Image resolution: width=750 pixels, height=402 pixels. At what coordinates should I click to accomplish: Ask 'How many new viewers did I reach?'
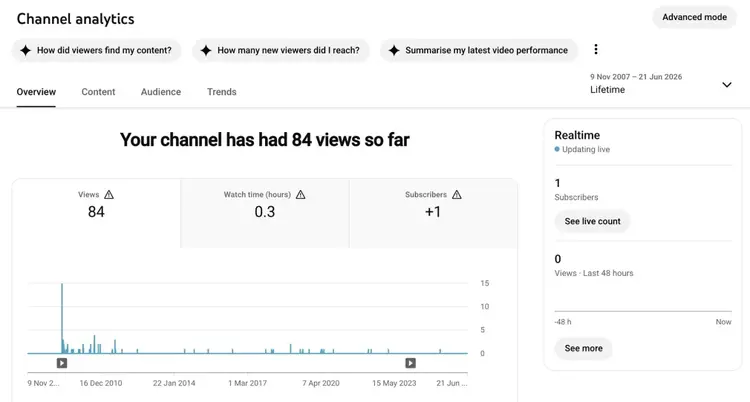281,50
